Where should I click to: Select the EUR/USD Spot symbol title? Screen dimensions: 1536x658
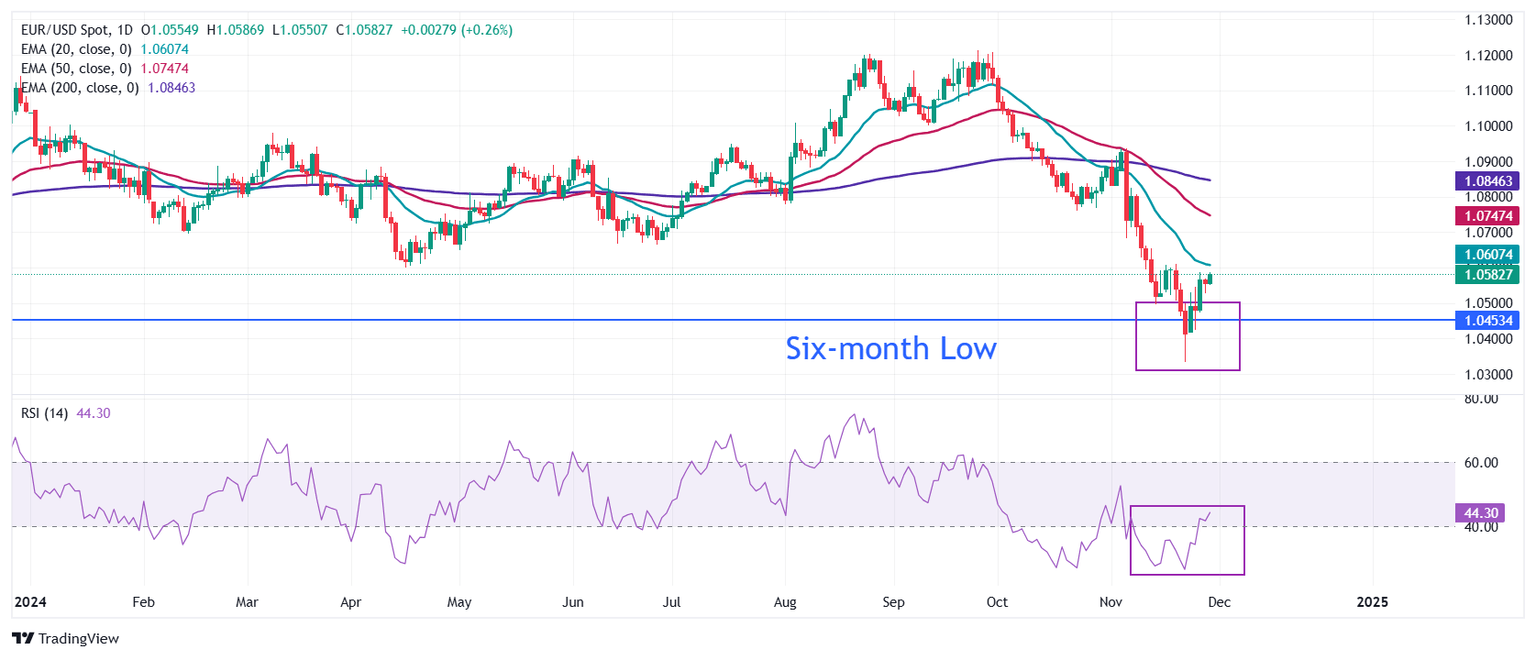point(66,30)
